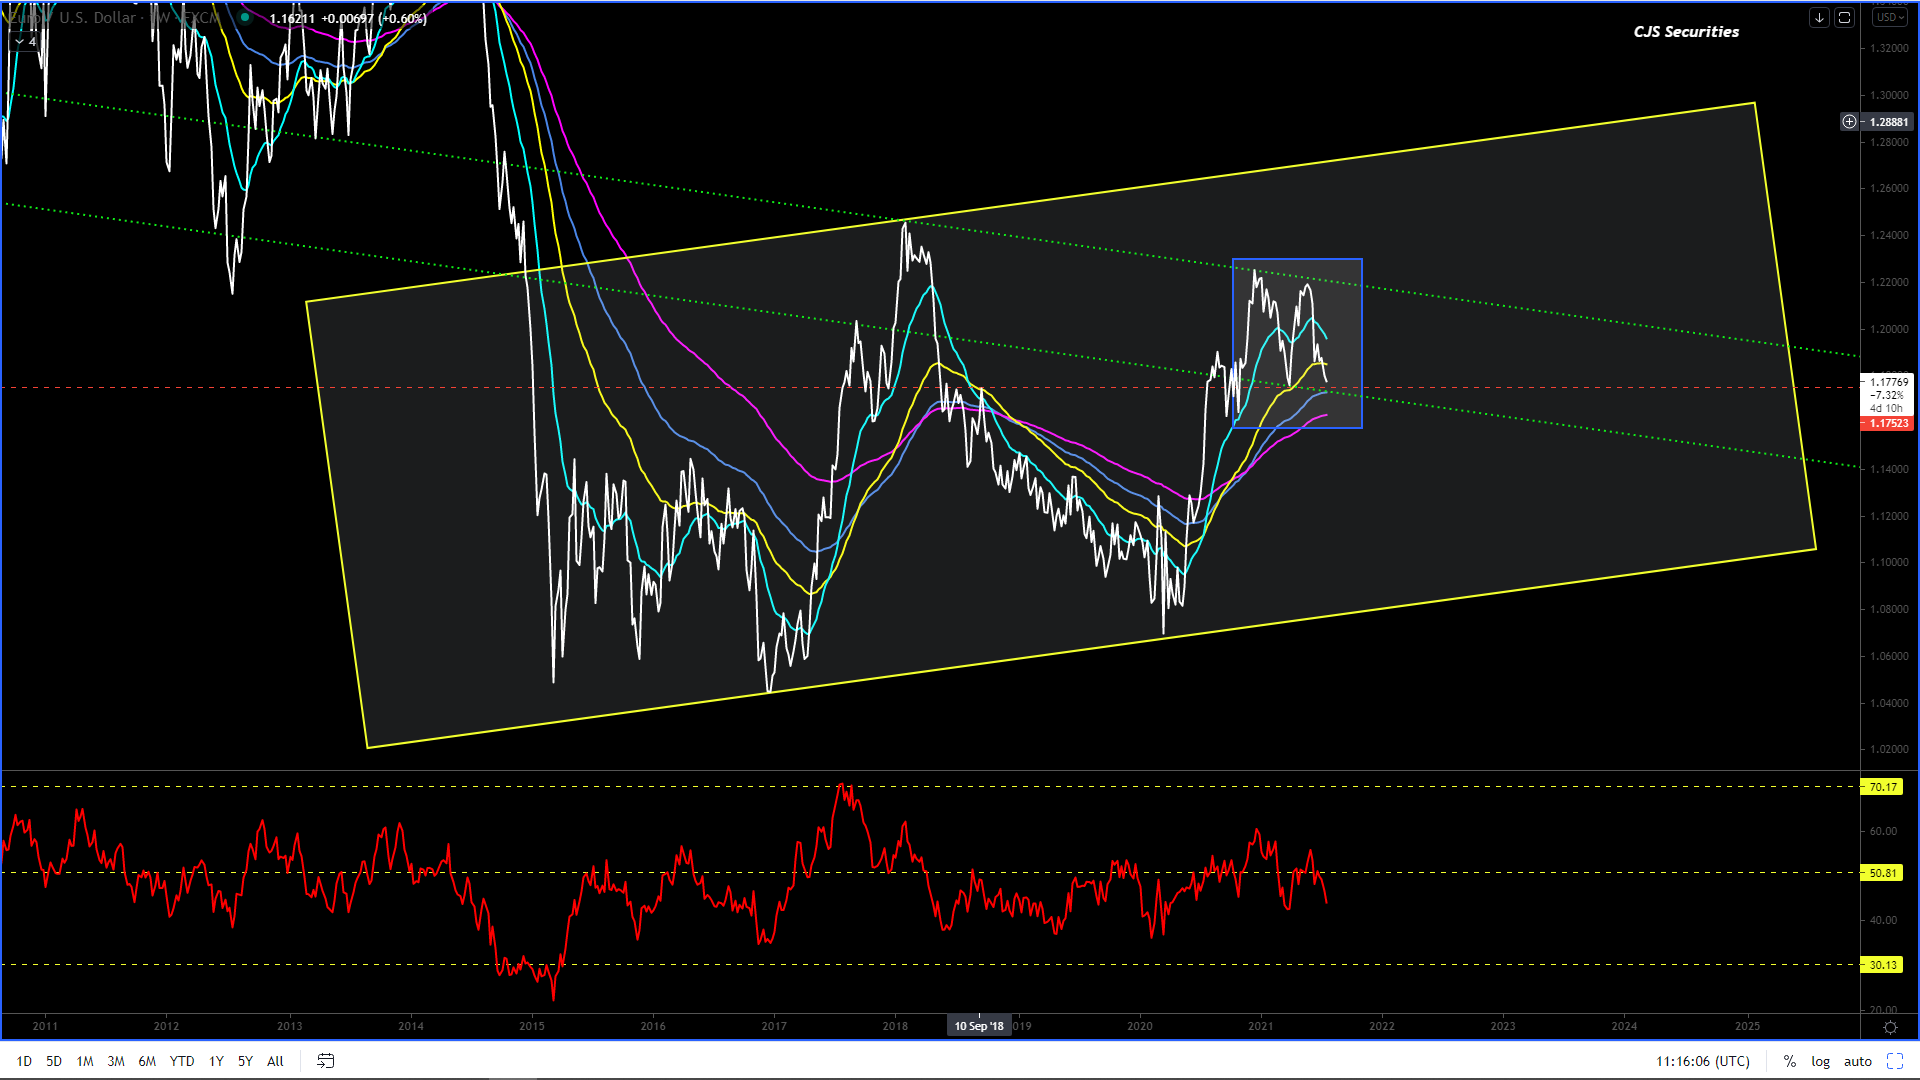Click the down-arrow button at chart top right
Screen dimensions: 1920x1080
1819,17
